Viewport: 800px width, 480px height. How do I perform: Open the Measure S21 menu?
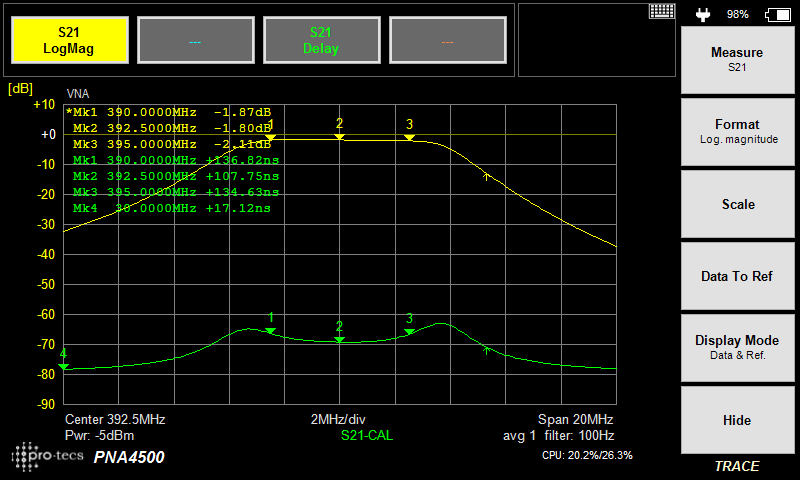click(x=736, y=59)
